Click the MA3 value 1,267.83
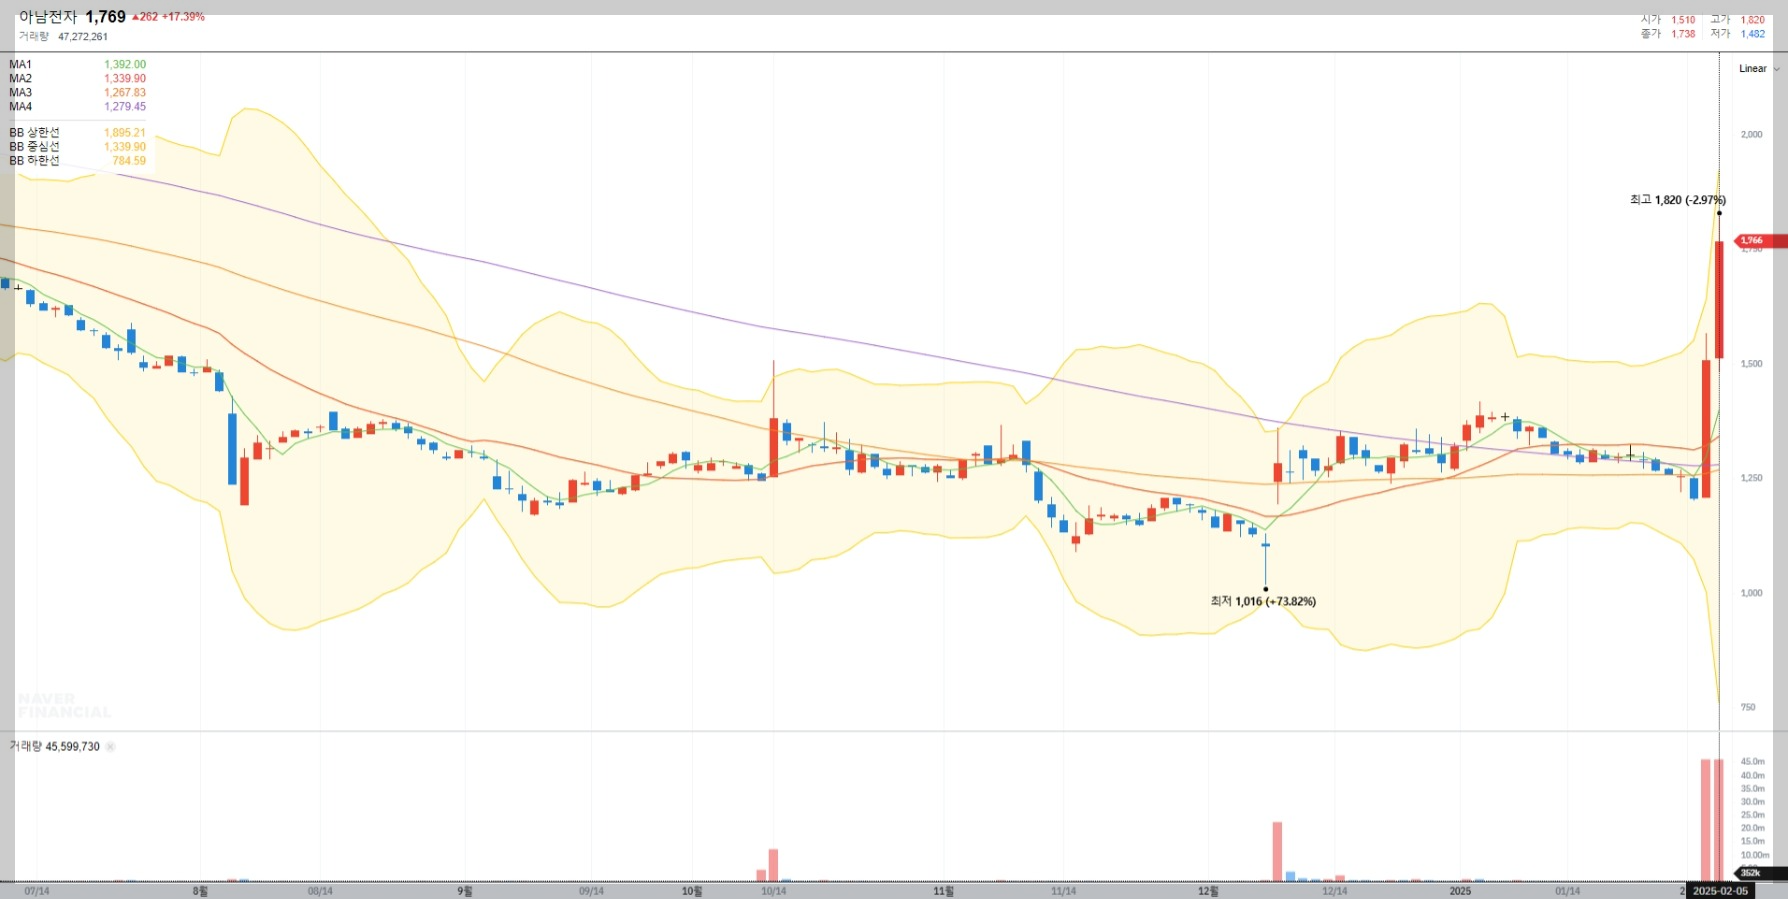This screenshot has height=899, width=1788. point(125,93)
